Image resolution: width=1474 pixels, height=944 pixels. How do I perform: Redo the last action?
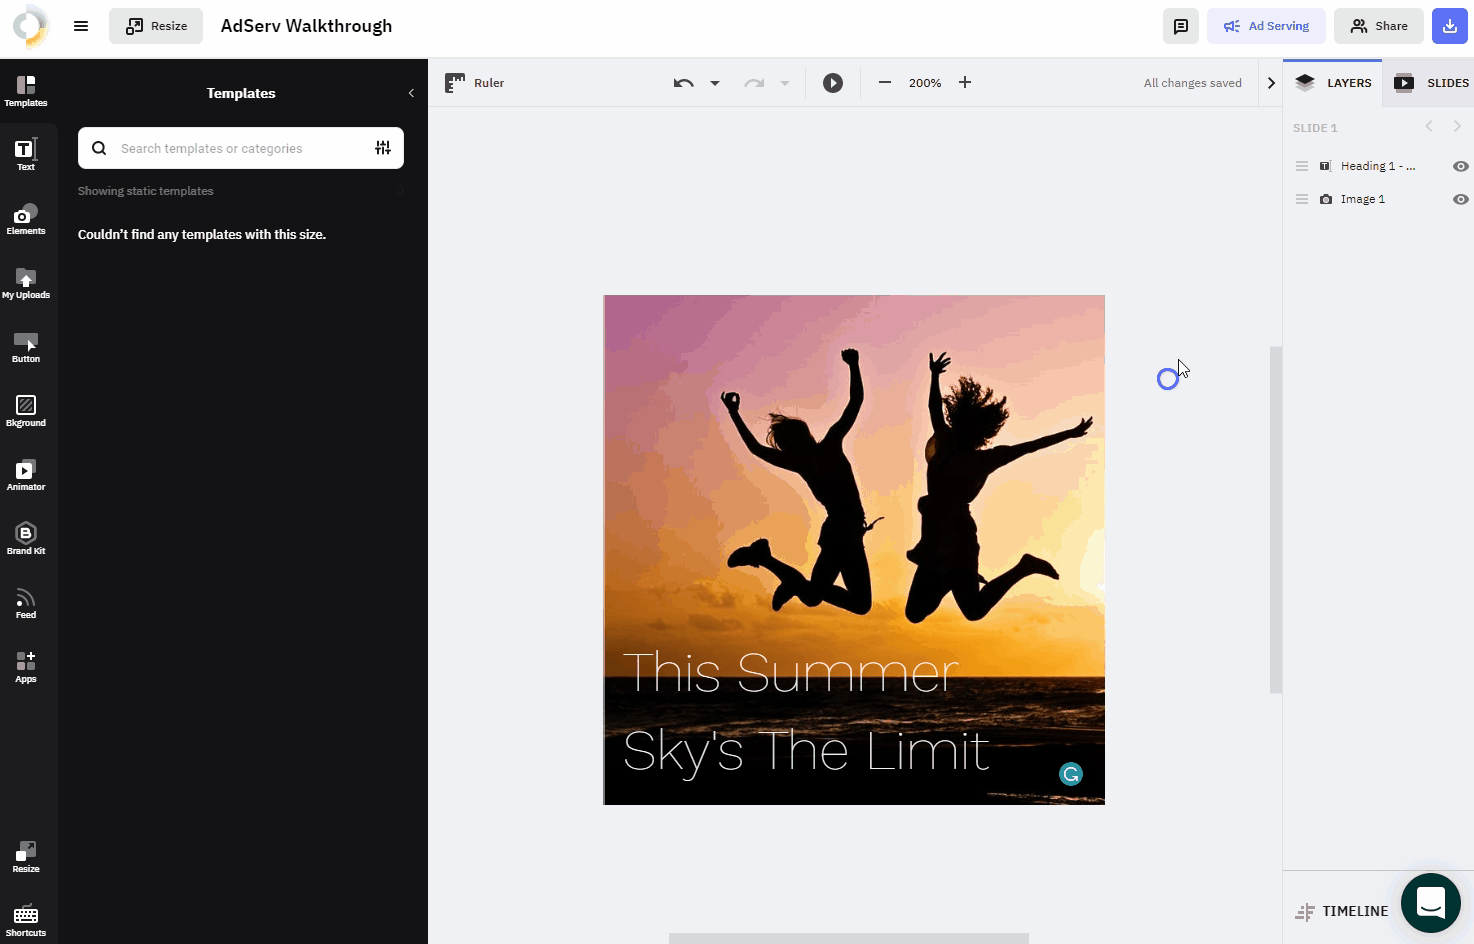pyautogui.click(x=754, y=83)
